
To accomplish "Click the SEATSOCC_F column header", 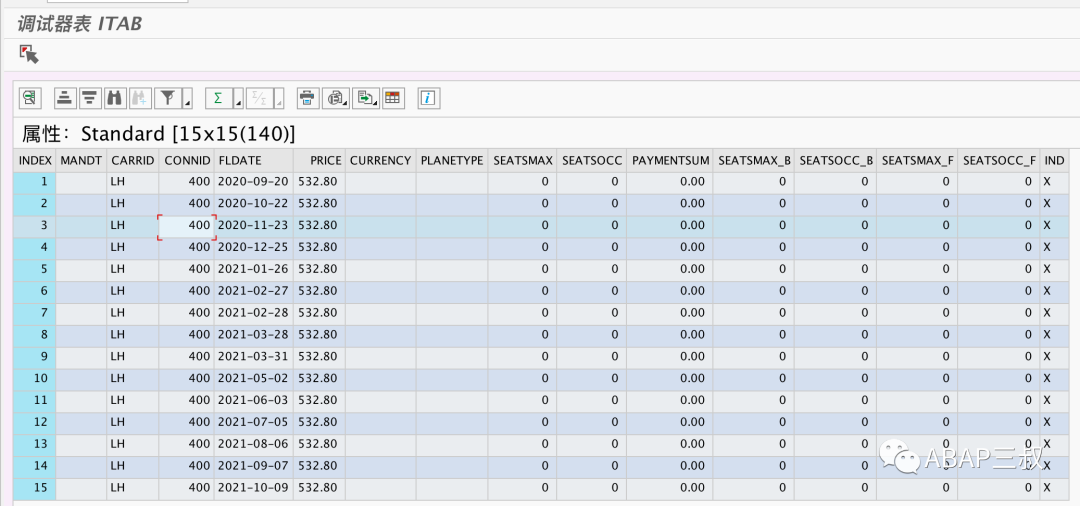I will (999, 160).
